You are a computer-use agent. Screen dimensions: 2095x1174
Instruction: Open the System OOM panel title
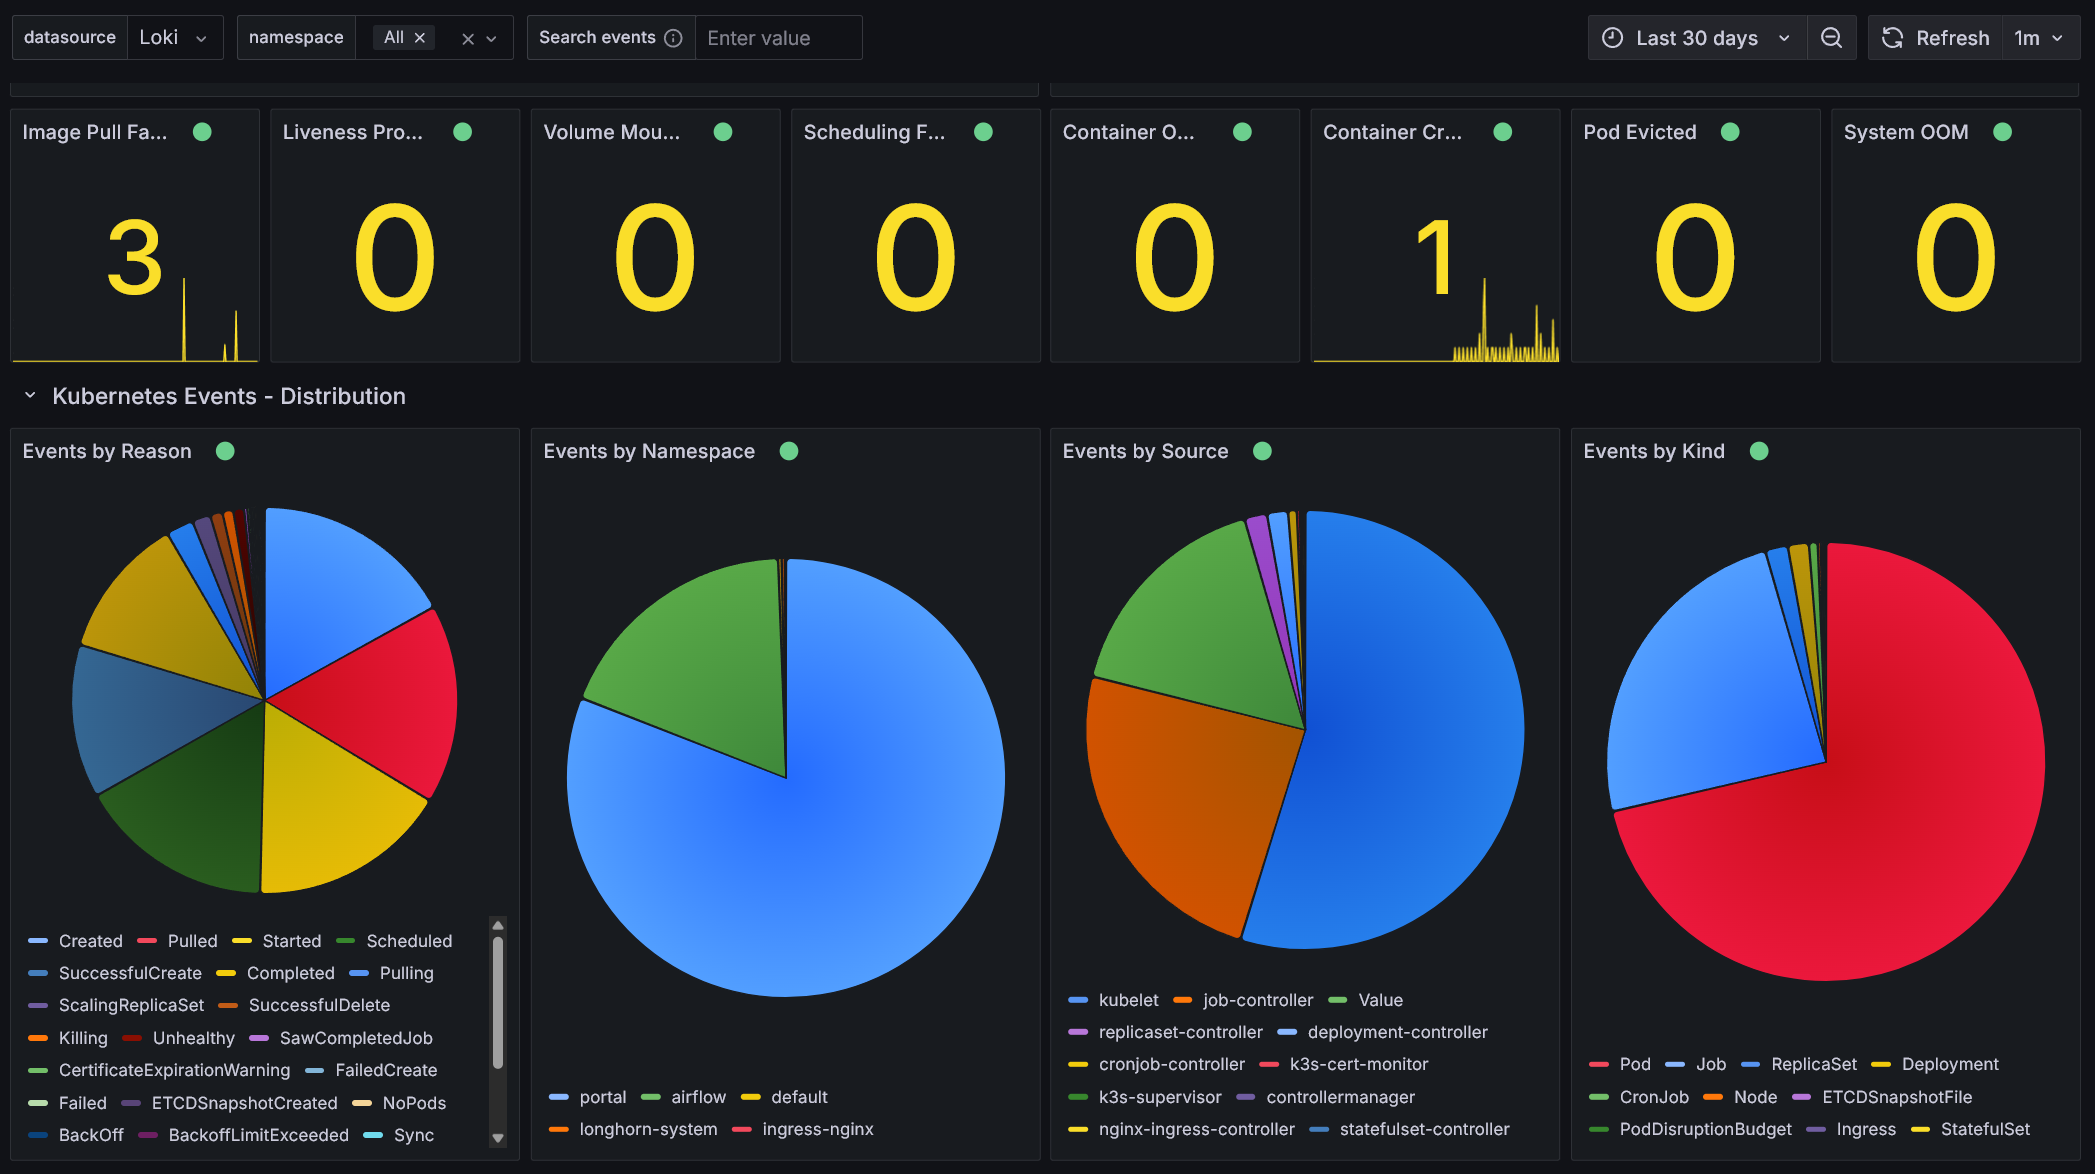coord(1906,132)
